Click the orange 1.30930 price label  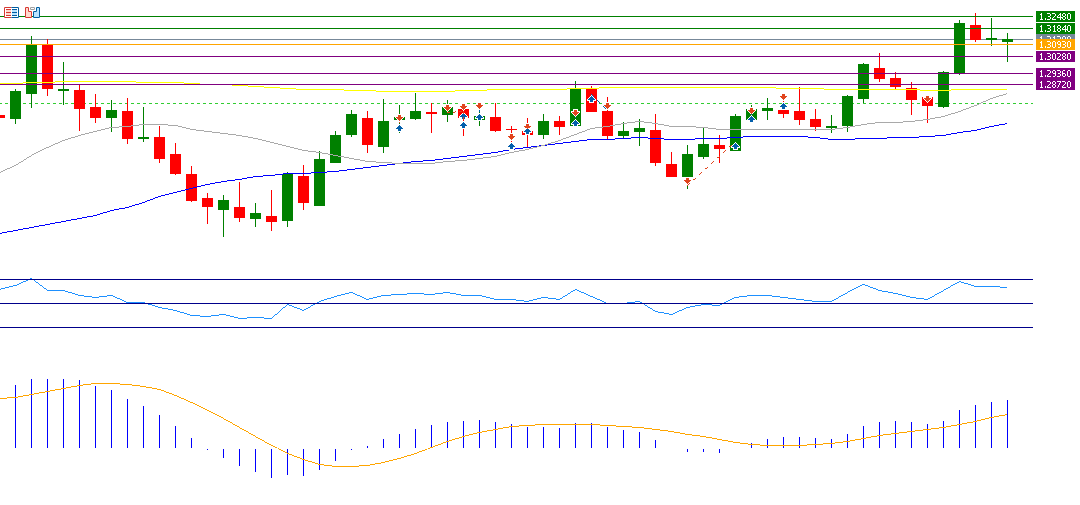coord(1054,45)
